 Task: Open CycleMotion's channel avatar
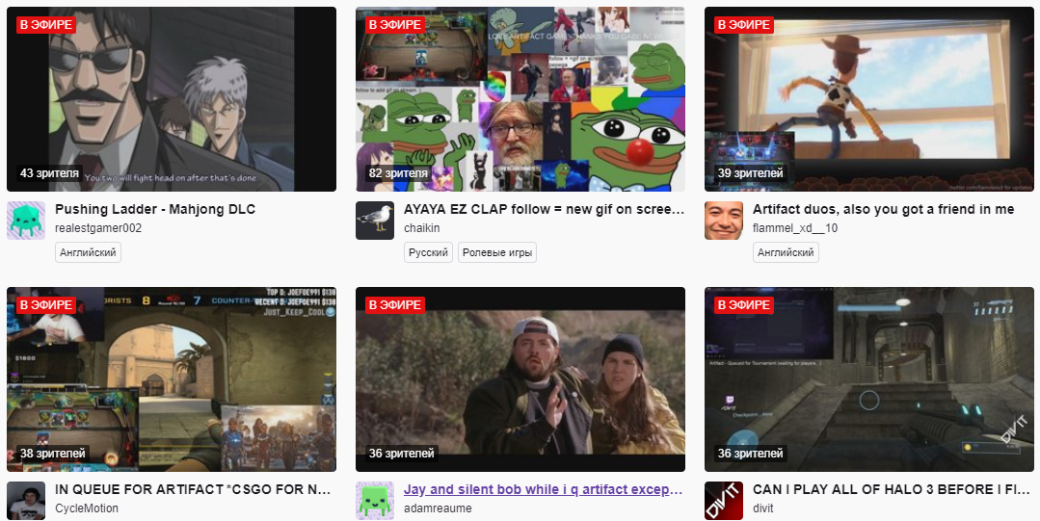(x=26, y=500)
